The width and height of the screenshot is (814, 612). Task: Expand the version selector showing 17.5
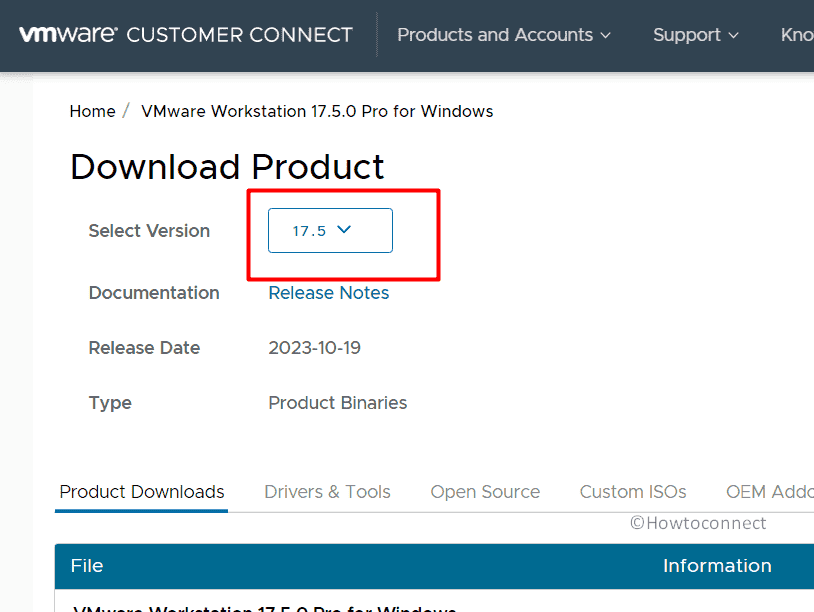coord(329,230)
